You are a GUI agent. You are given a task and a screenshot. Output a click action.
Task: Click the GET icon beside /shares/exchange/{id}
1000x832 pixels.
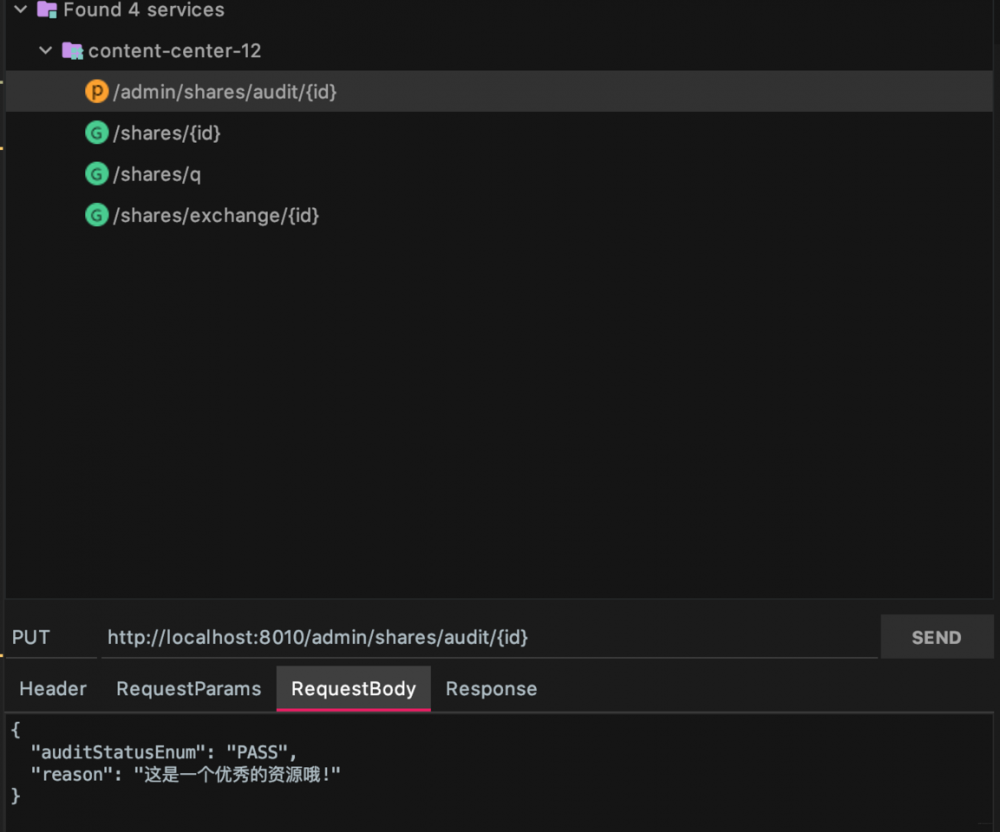97,215
